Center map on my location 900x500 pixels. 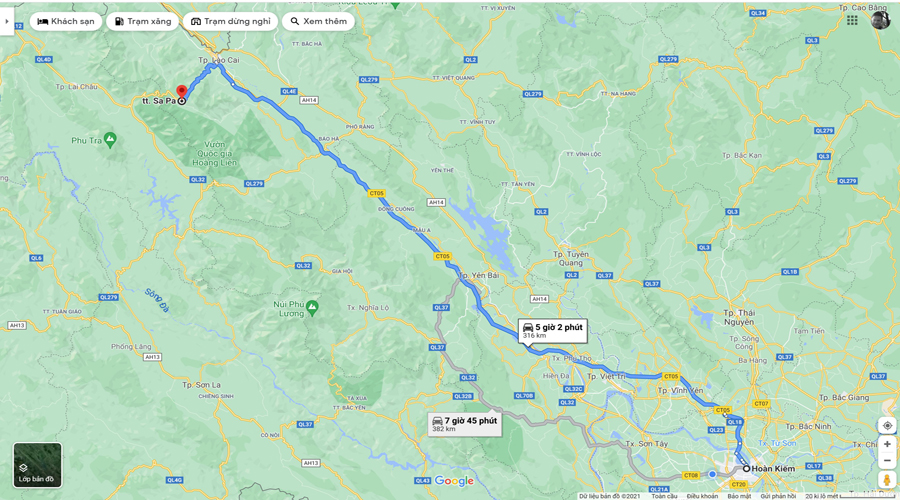coord(887,425)
